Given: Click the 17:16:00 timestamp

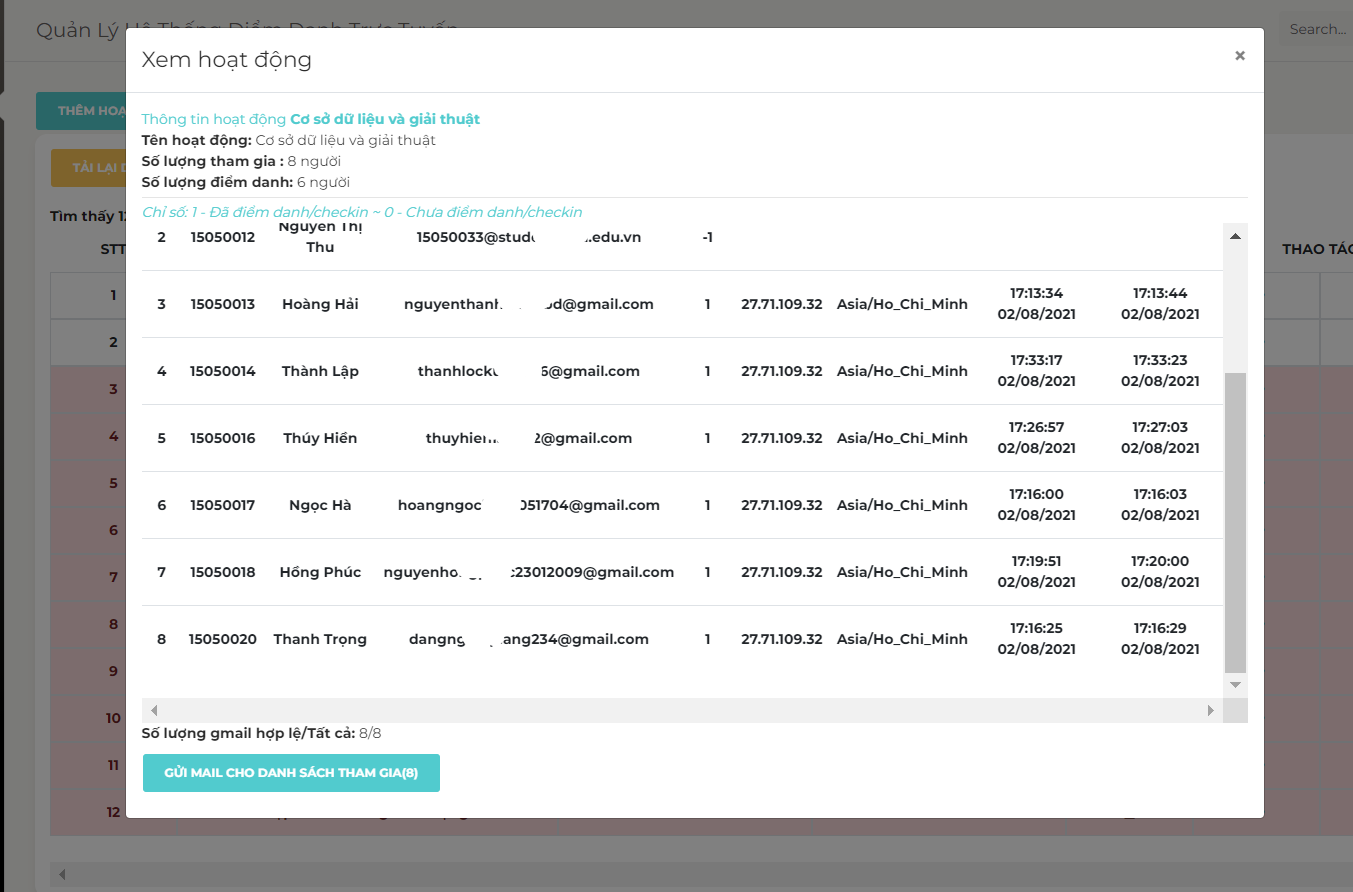Looking at the screenshot, I should [1037, 494].
